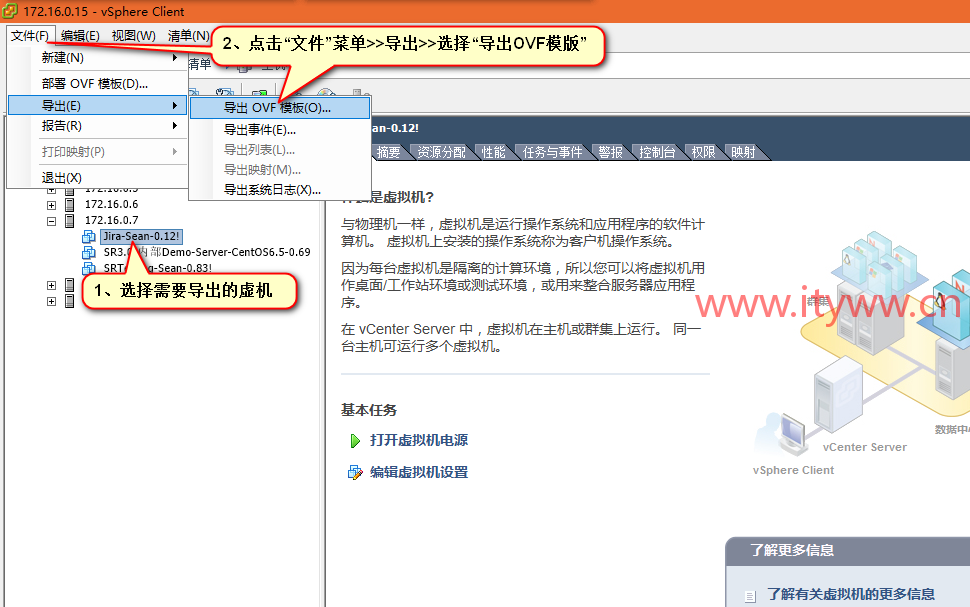Image resolution: width=970 pixels, height=607 pixels.
Task: Choose 部署 OVF 模板(D)... menu item
Action: (98, 84)
